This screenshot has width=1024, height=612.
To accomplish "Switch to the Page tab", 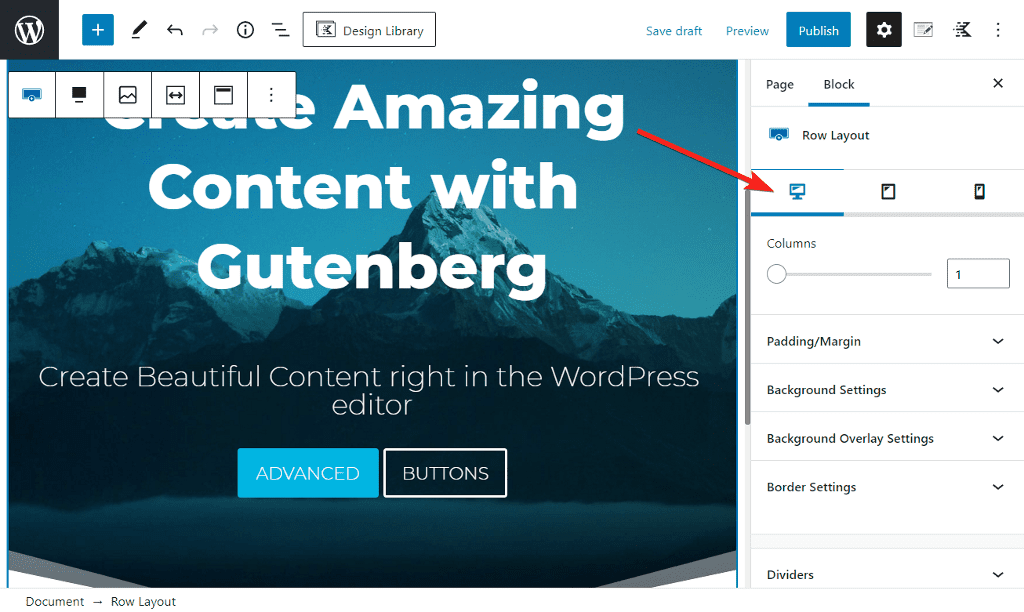I will click(779, 84).
